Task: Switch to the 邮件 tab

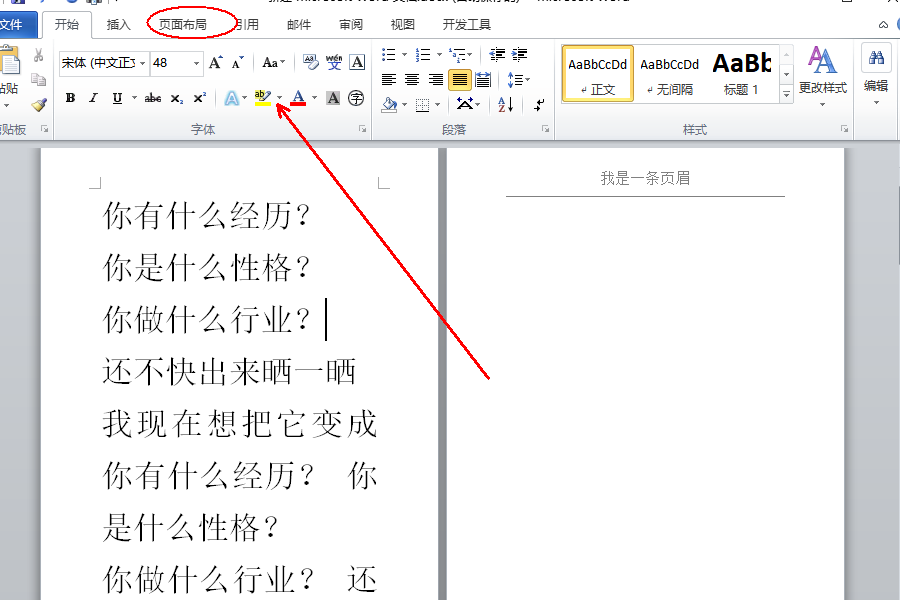Action: point(298,25)
